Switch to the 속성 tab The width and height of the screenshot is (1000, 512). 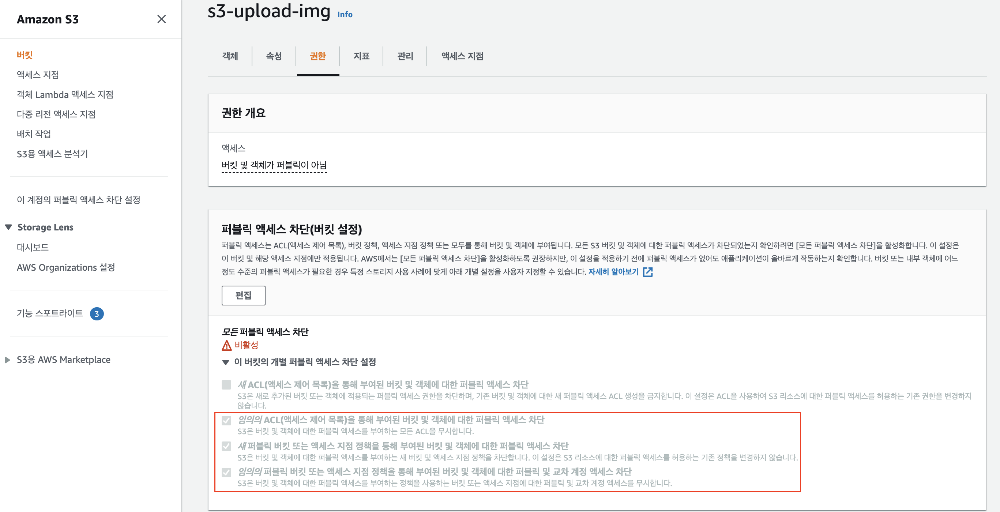tap(274, 56)
